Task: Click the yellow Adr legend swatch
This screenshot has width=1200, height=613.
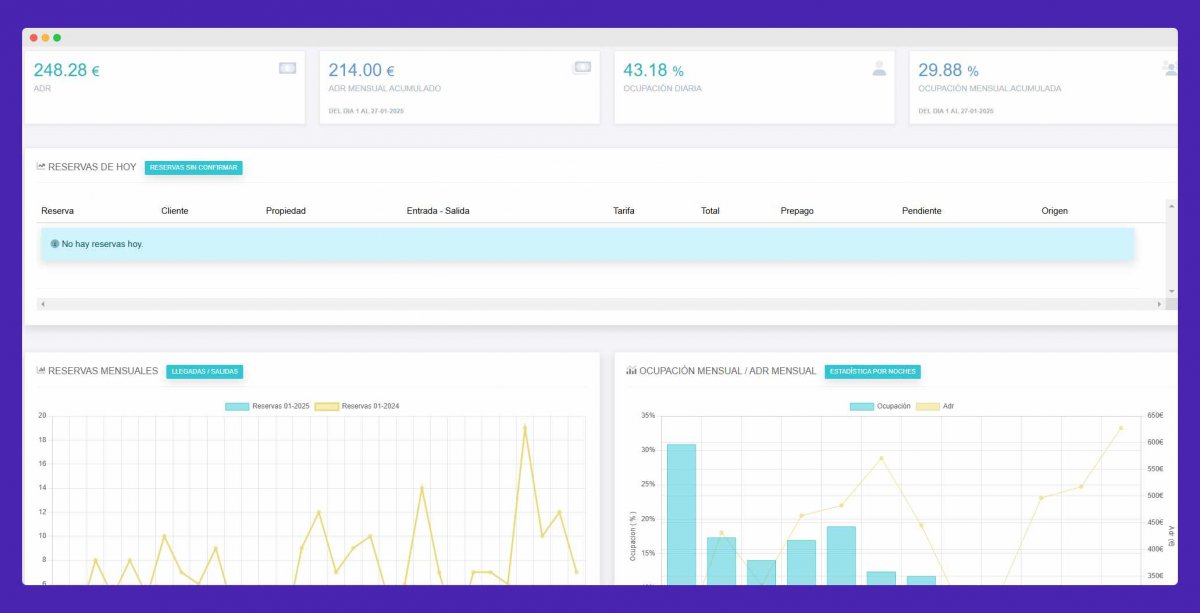Action: click(928, 406)
